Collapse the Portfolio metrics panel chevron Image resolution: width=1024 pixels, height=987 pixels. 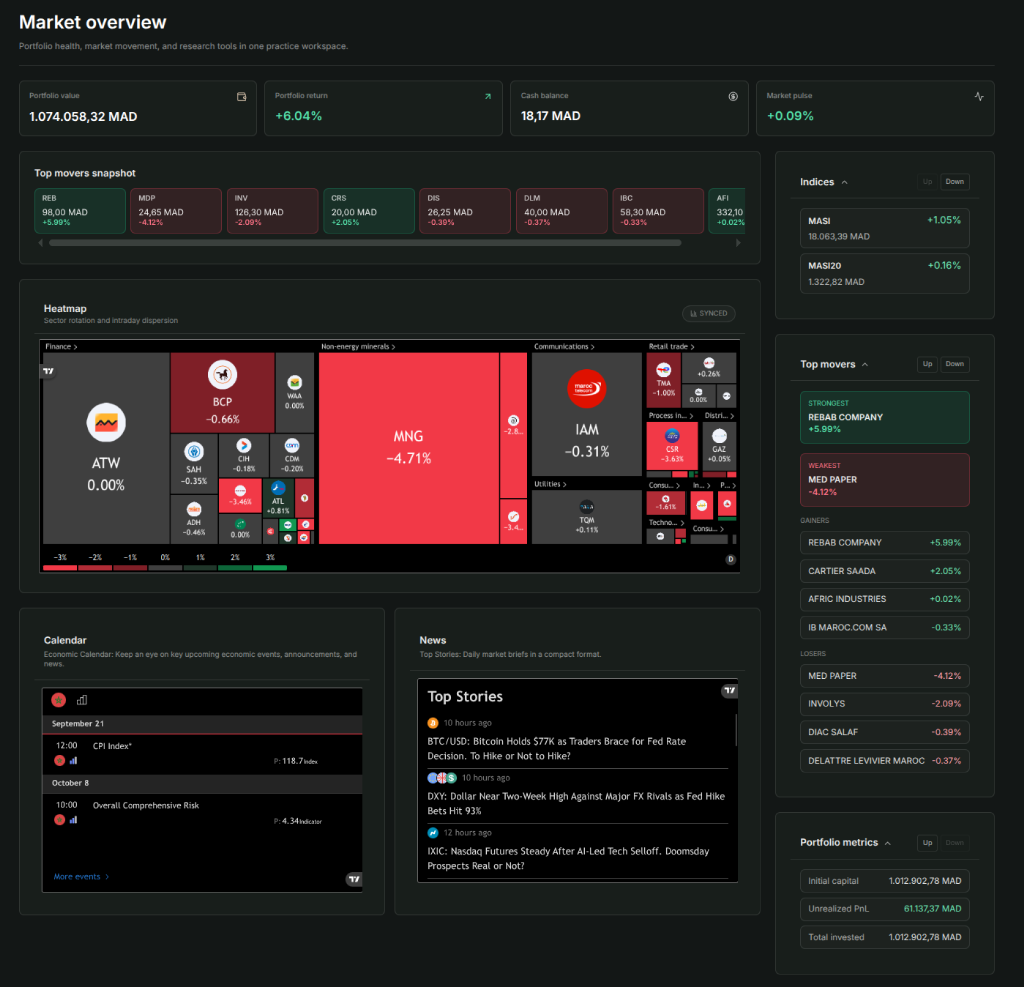888,843
